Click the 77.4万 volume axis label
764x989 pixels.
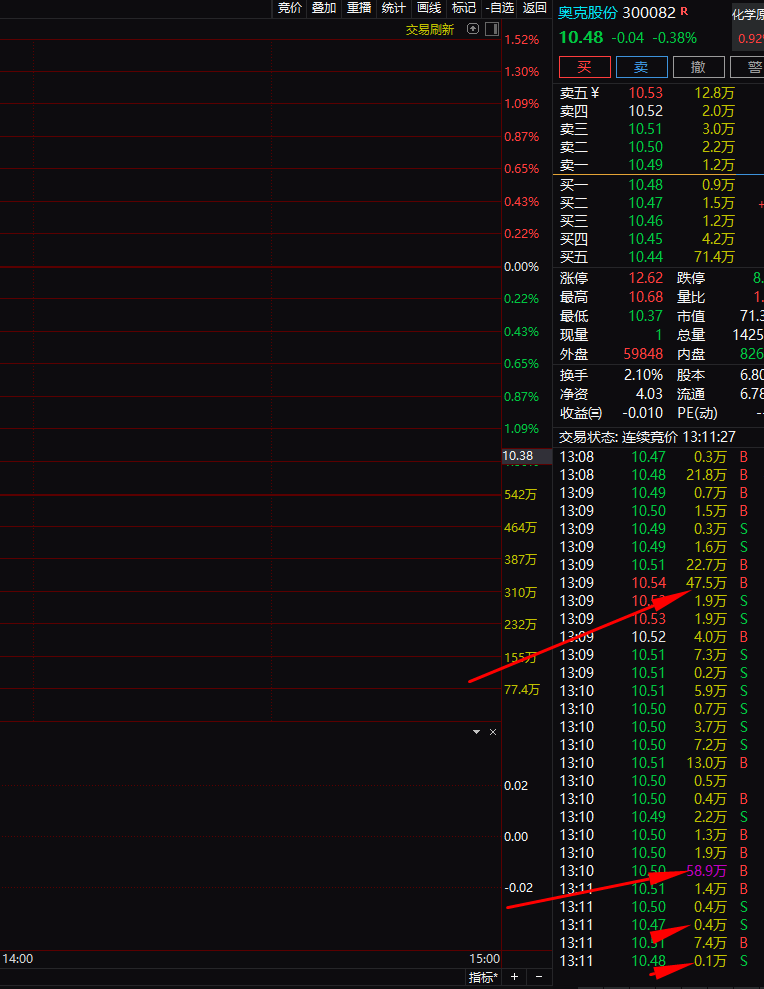(x=522, y=689)
